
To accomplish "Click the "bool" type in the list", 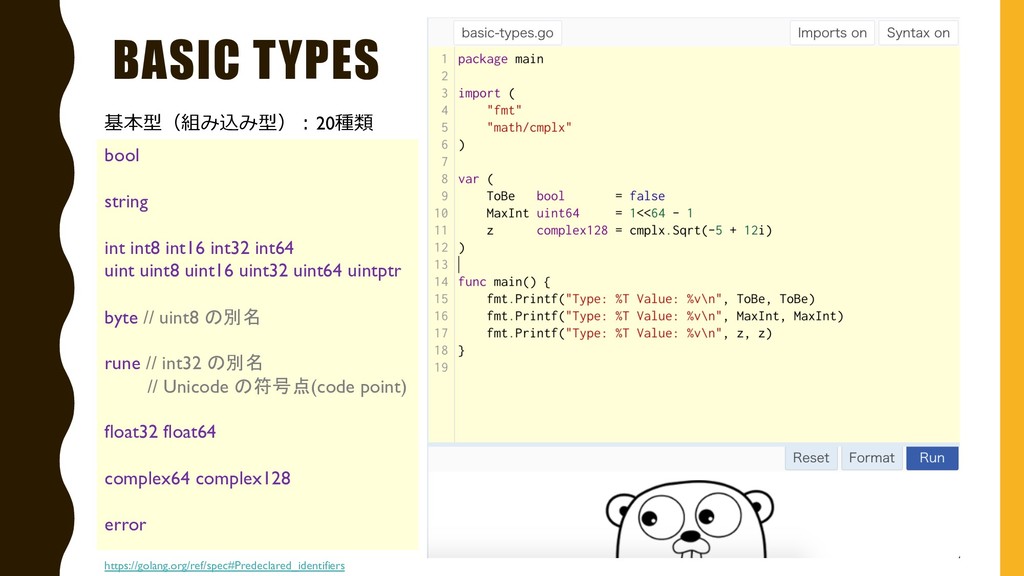I will pos(121,155).
